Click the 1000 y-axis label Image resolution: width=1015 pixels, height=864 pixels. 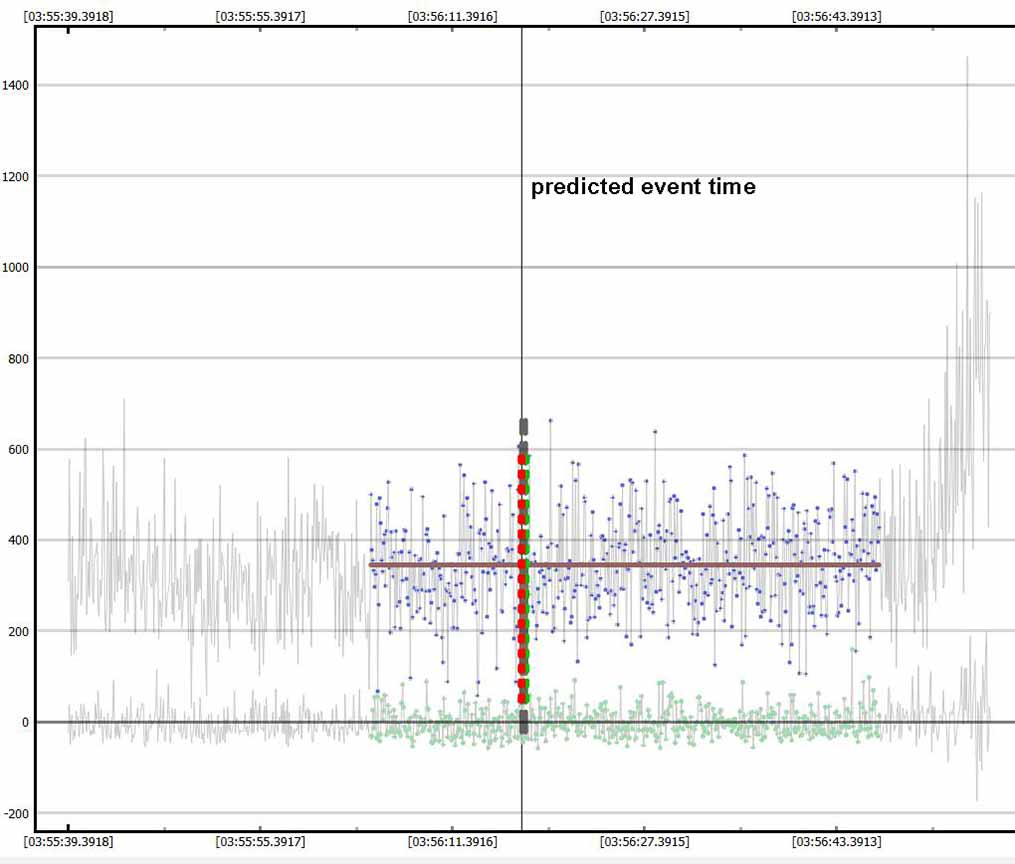click(16, 267)
